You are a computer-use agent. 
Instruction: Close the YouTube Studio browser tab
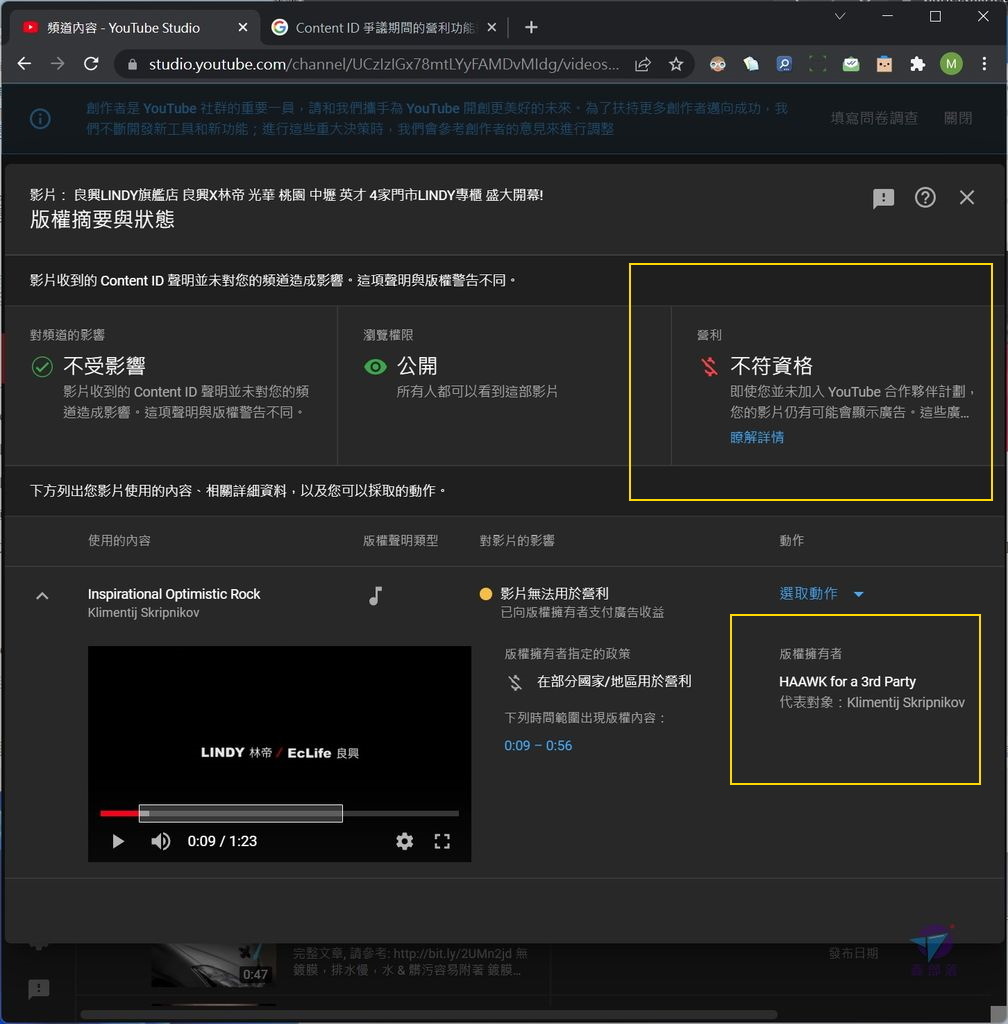point(243,27)
